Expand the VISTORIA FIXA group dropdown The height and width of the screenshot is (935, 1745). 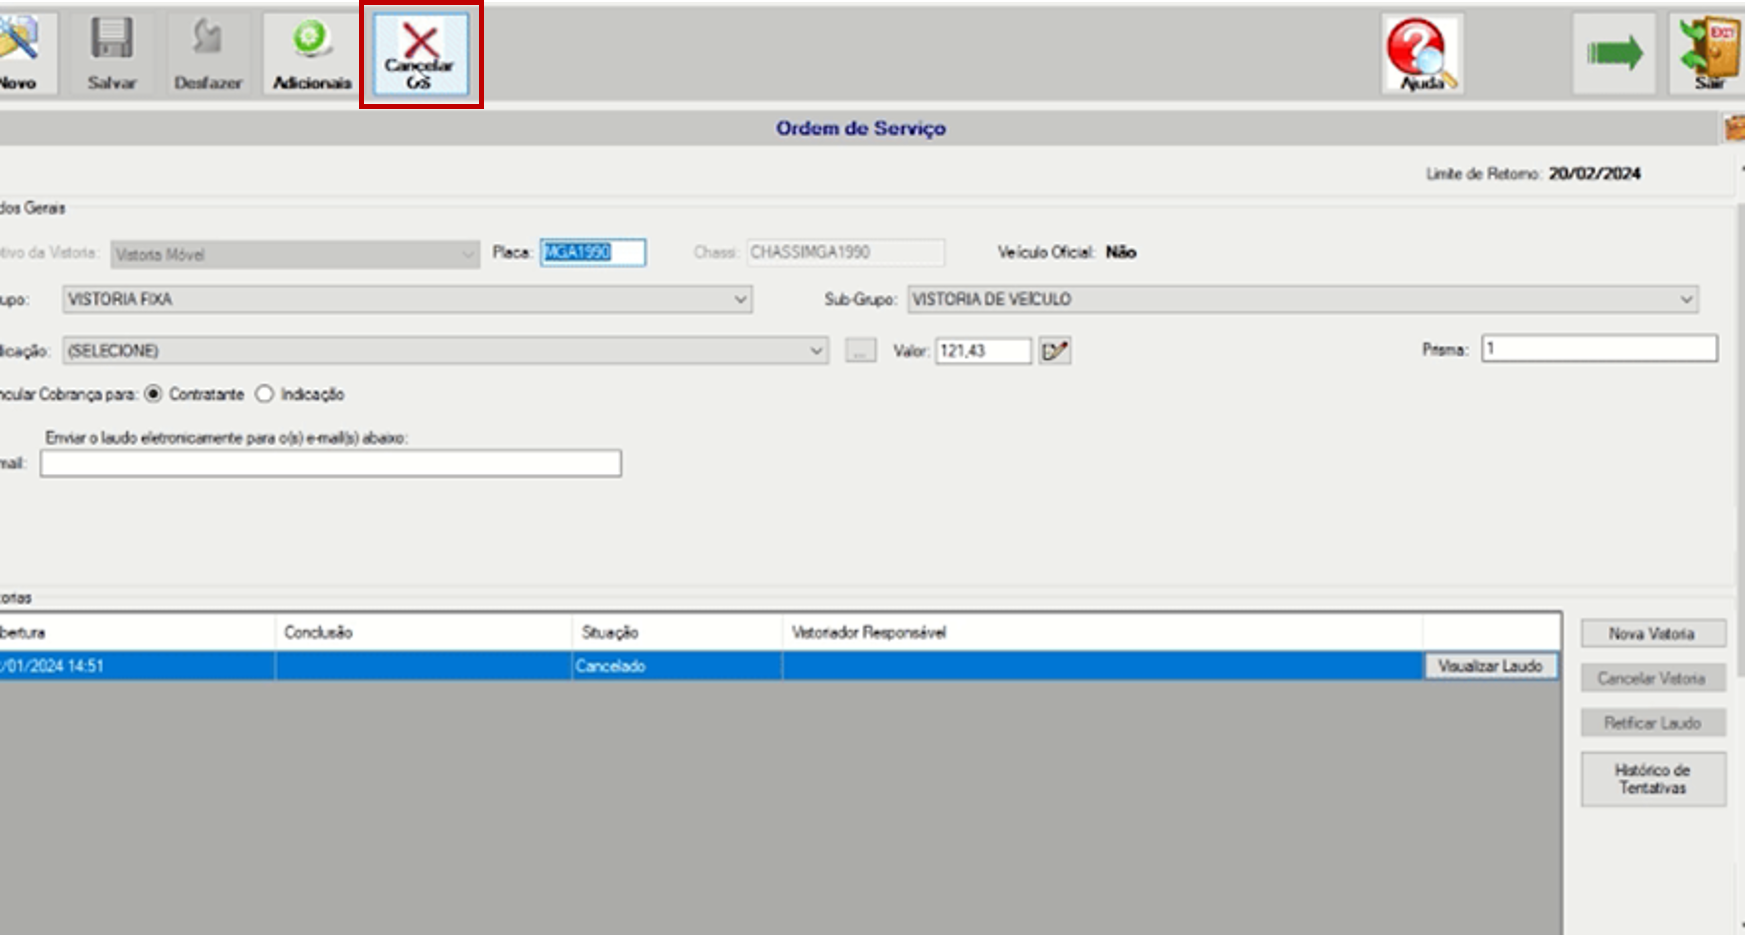(407, 299)
